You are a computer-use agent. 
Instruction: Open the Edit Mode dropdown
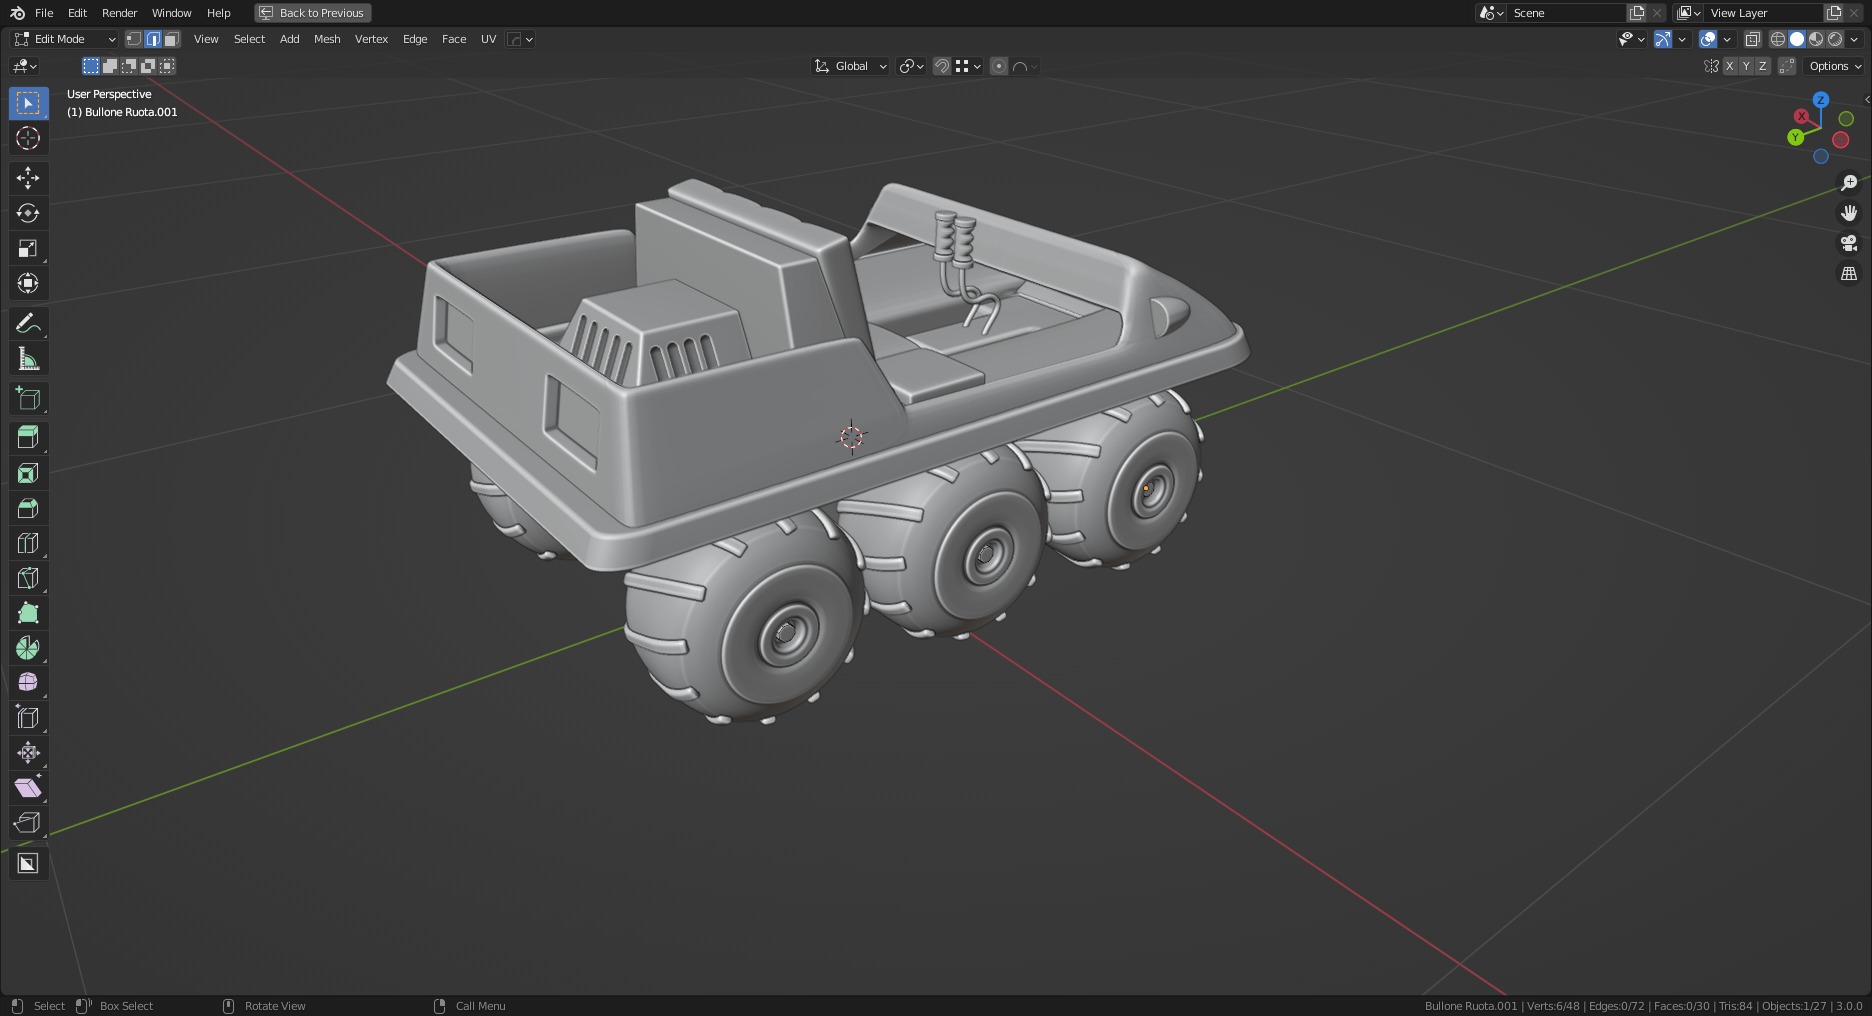click(65, 39)
